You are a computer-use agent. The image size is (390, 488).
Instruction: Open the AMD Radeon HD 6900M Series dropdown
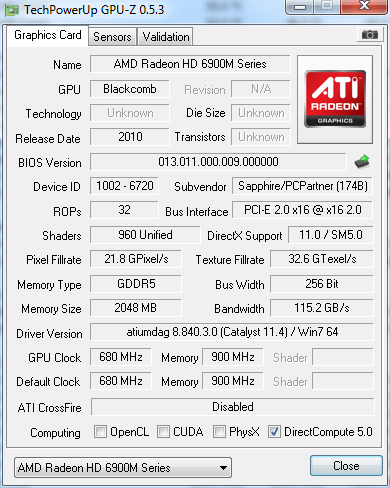pyautogui.click(x=123, y=468)
